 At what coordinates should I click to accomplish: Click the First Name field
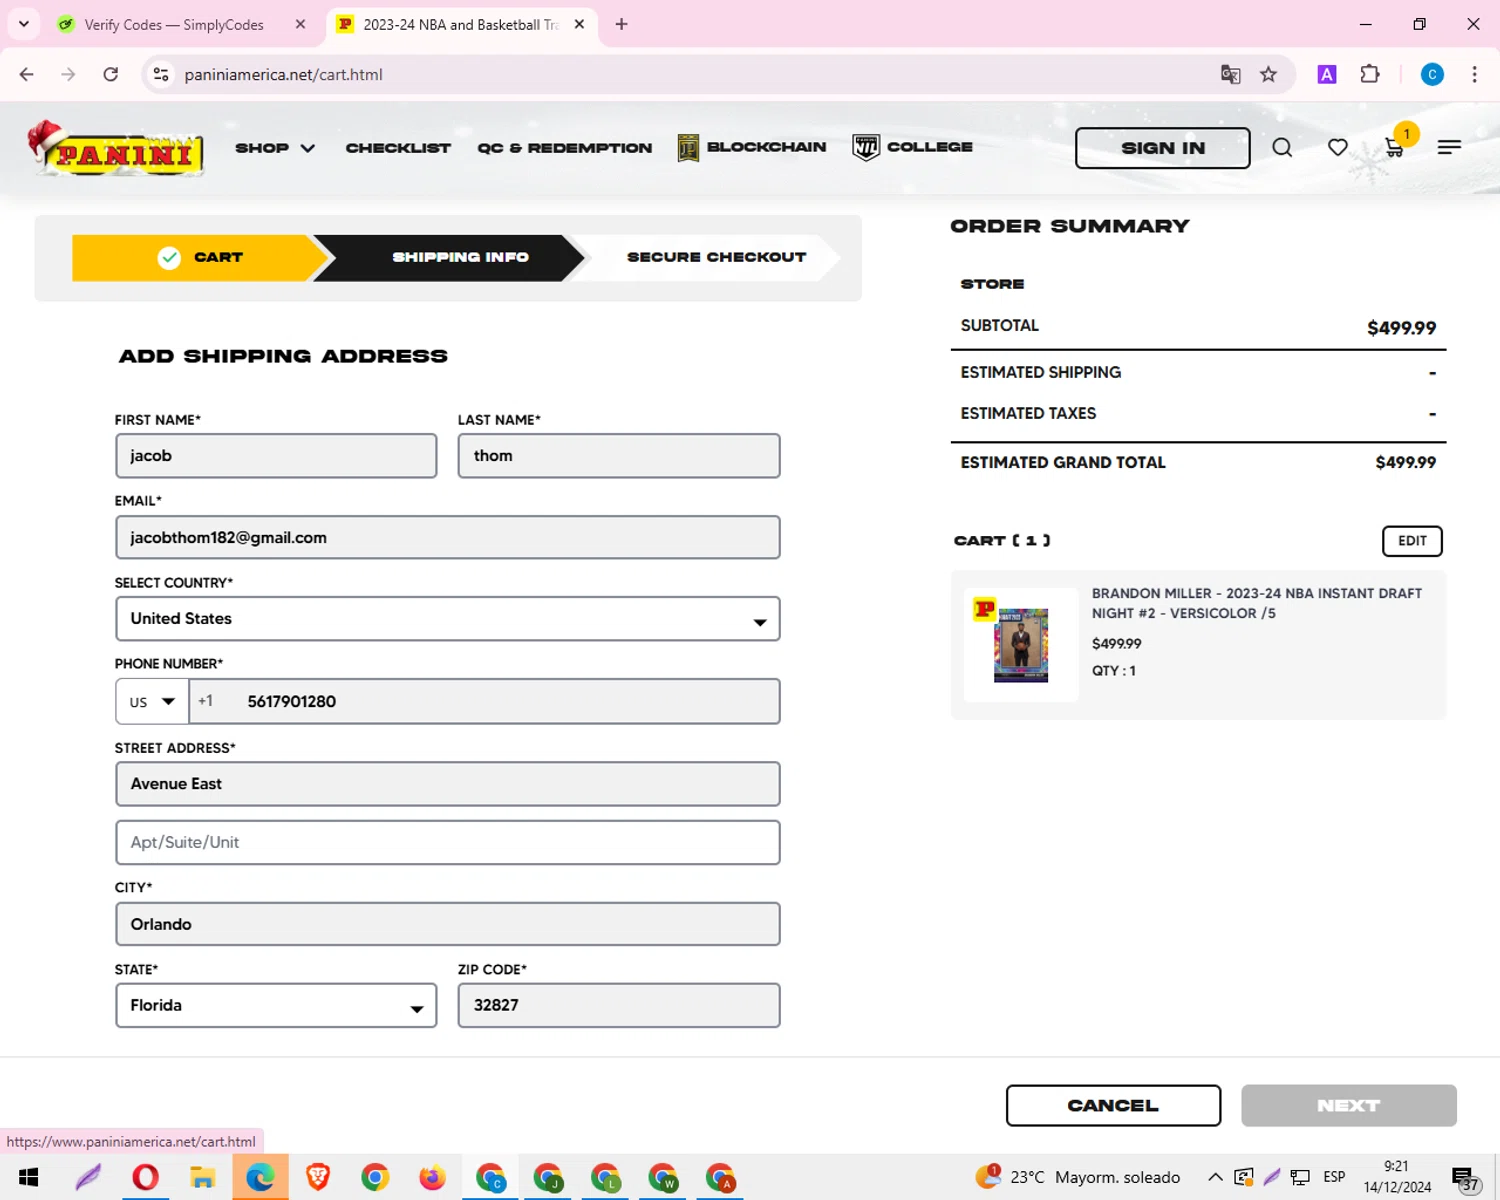tap(276, 456)
